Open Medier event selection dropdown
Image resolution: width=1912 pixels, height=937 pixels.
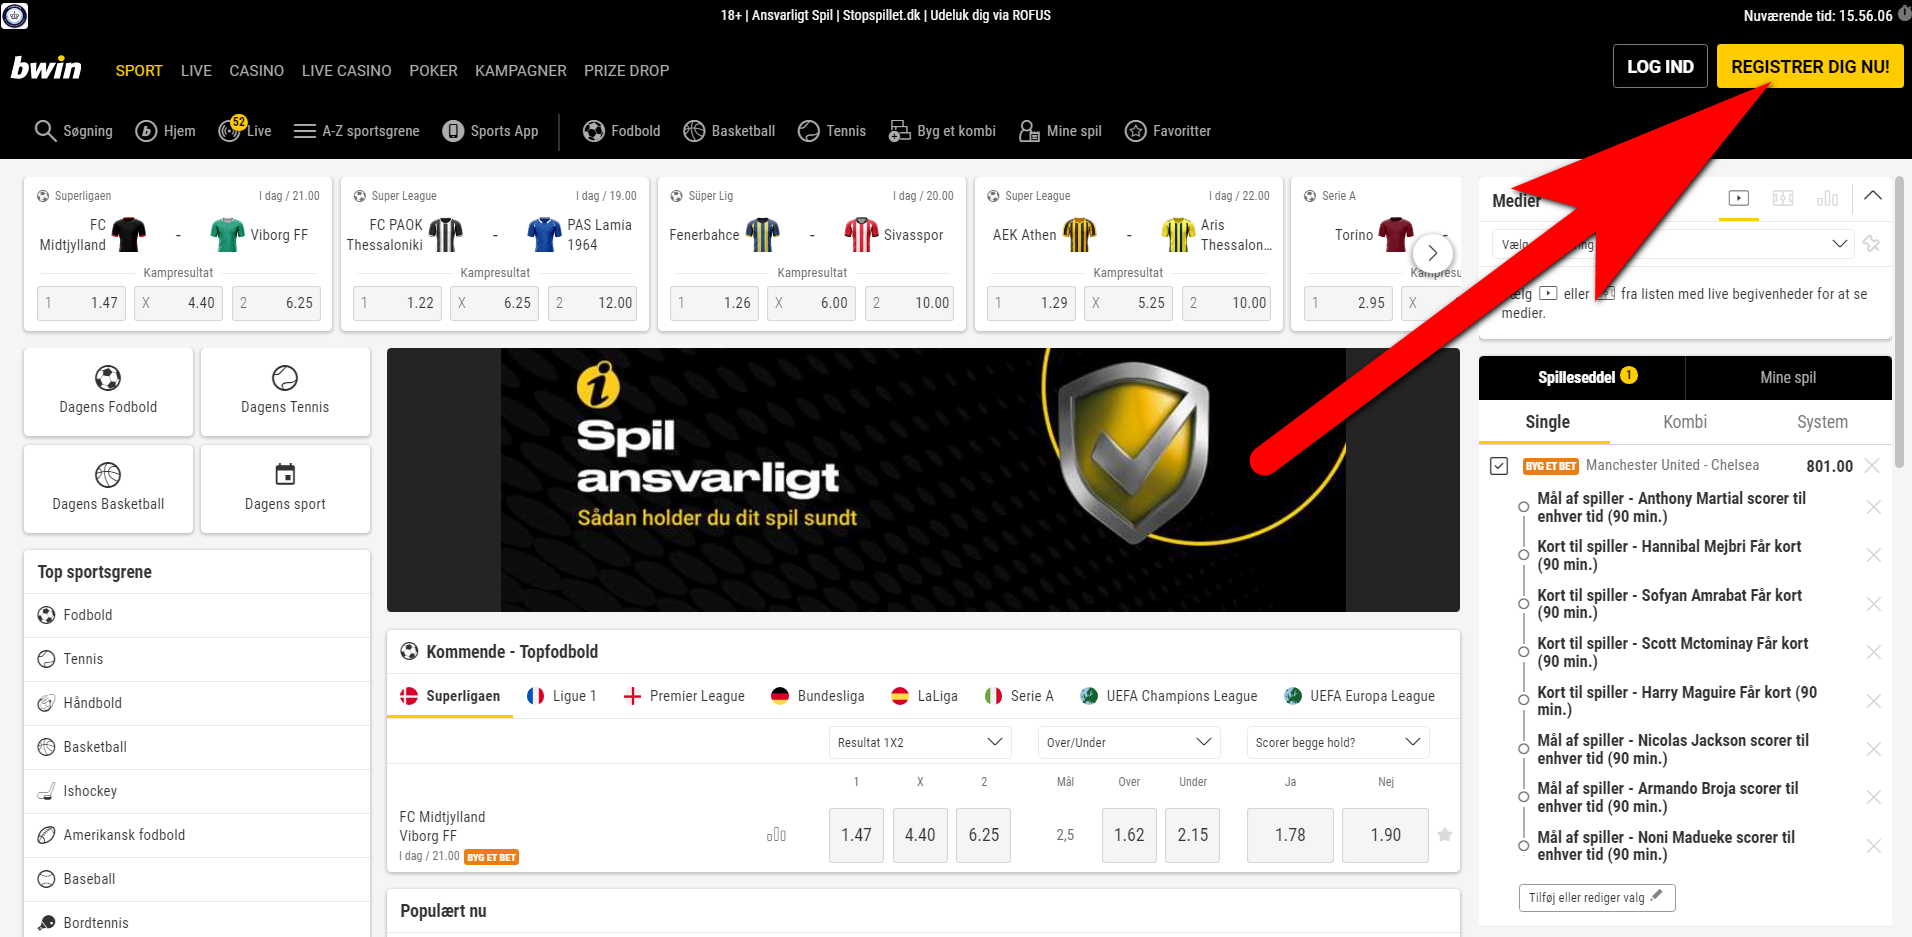[x=1673, y=244]
